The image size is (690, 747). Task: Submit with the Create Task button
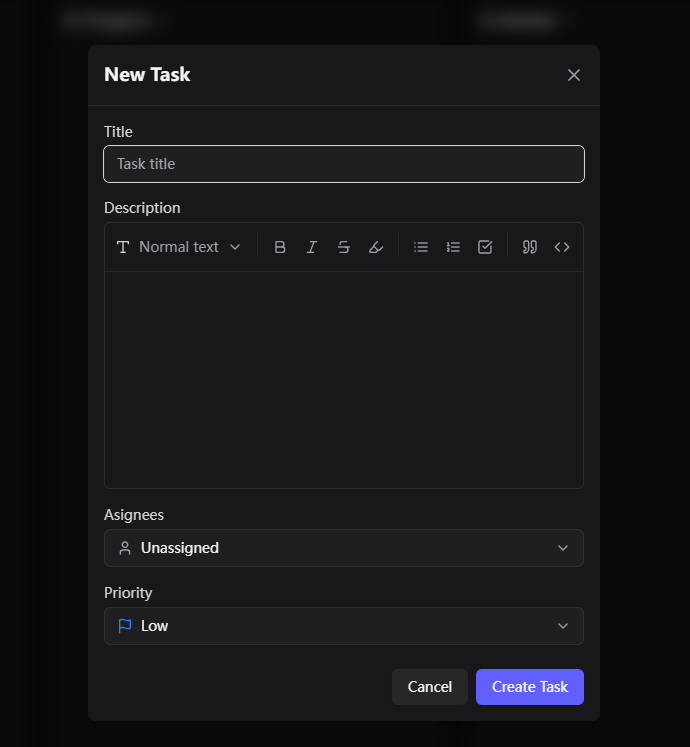point(529,687)
